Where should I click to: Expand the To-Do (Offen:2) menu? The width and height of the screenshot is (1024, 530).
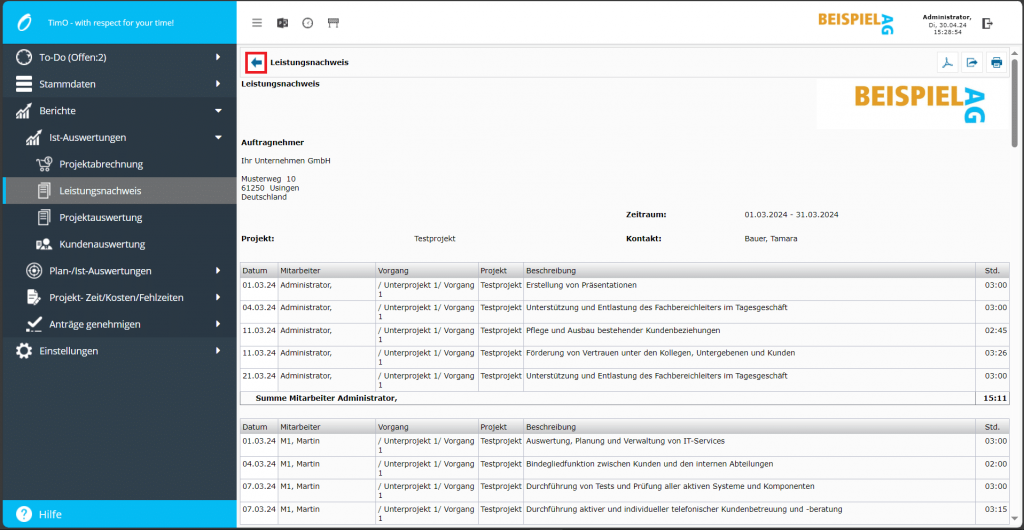pyautogui.click(x=118, y=57)
